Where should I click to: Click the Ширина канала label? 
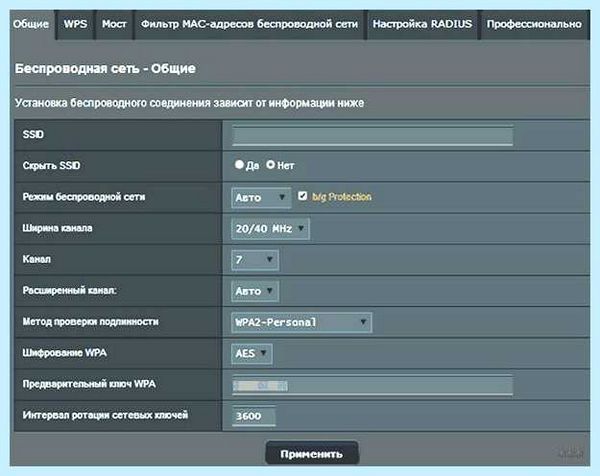[x=57, y=228]
